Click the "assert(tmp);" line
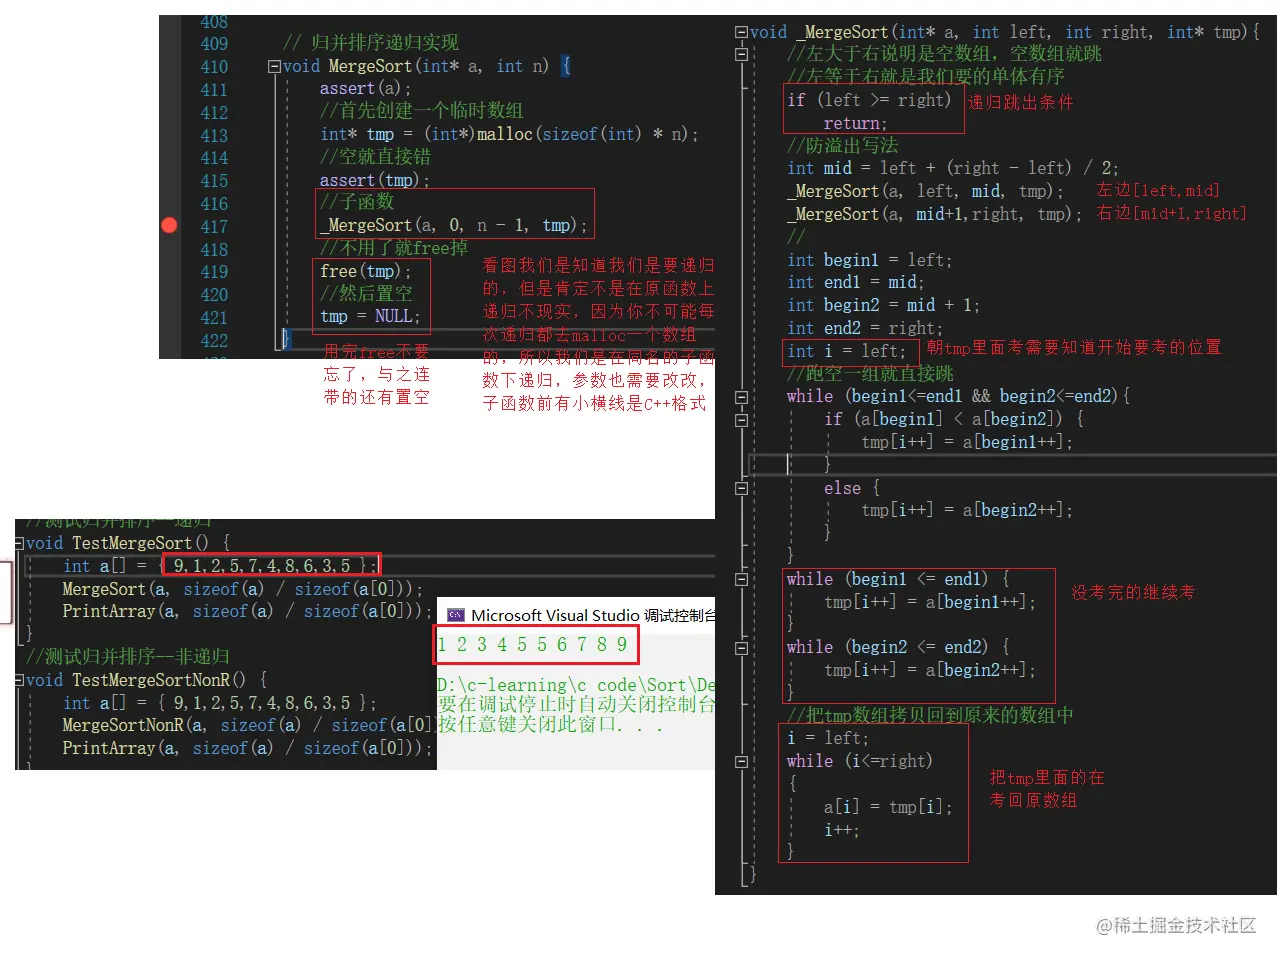The width and height of the screenshot is (1282, 961). click(x=374, y=180)
